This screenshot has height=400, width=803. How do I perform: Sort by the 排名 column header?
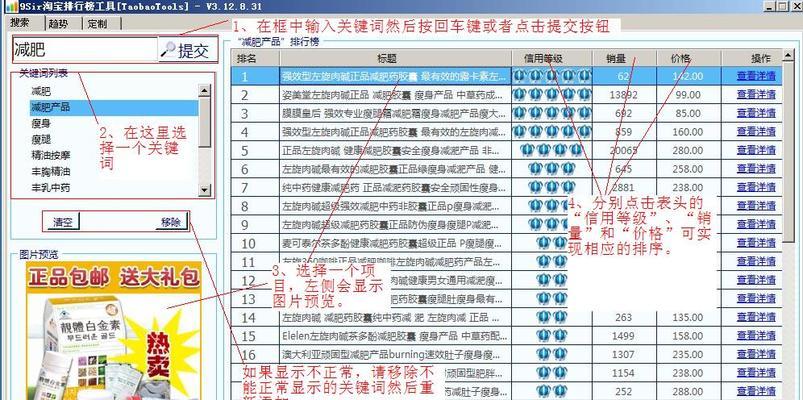(x=255, y=58)
